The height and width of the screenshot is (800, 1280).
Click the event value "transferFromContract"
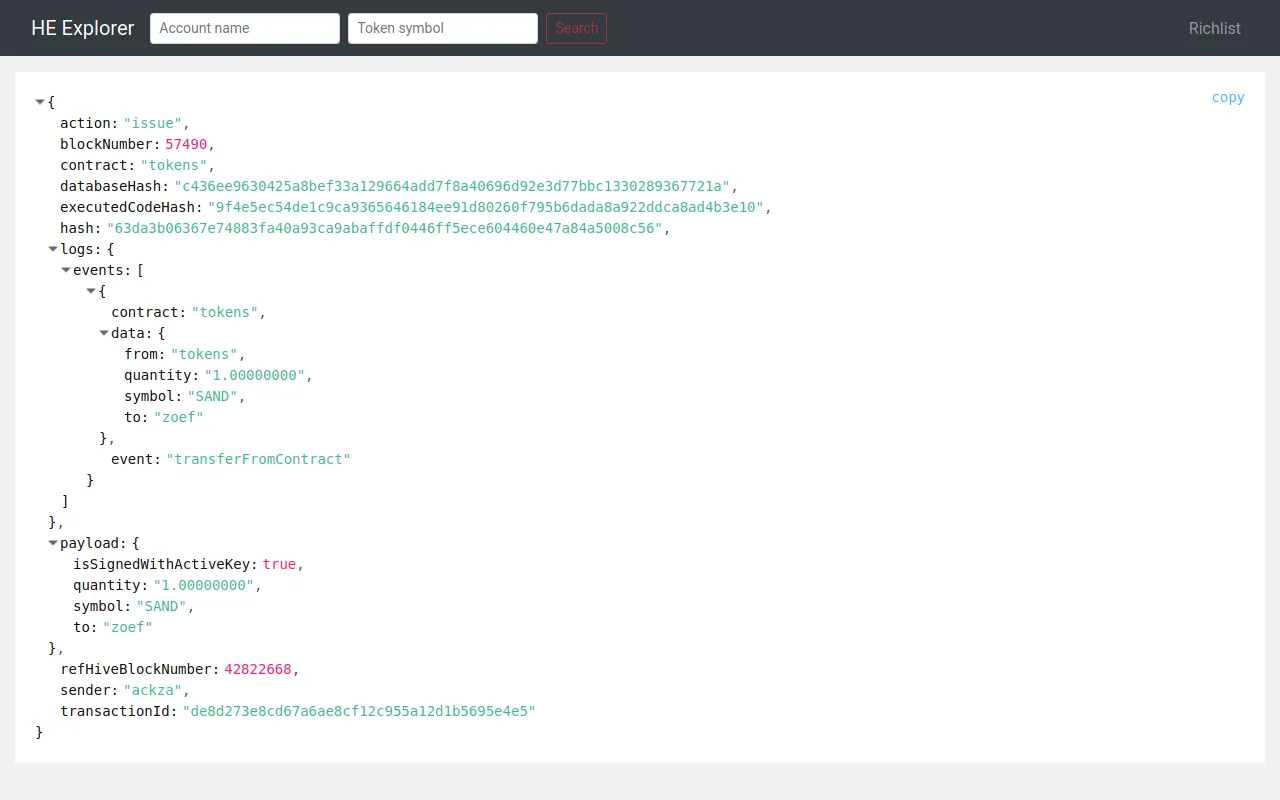click(258, 459)
